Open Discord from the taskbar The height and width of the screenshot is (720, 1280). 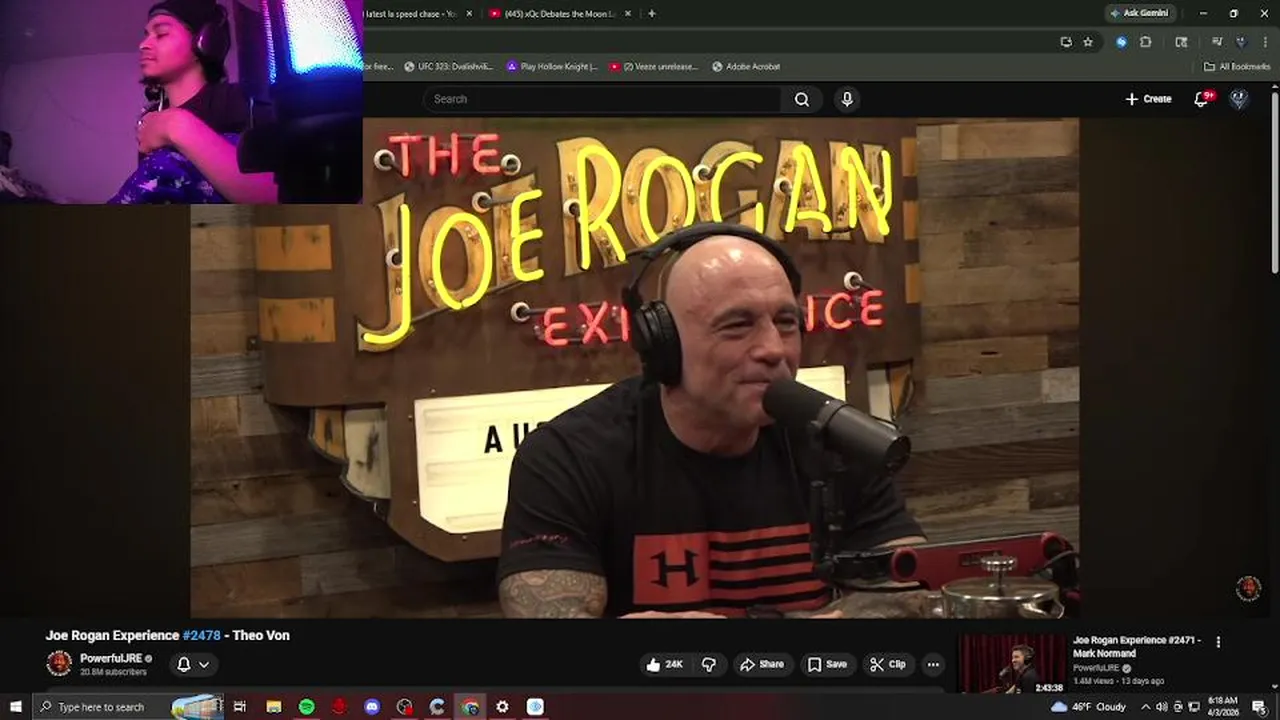click(372, 707)
